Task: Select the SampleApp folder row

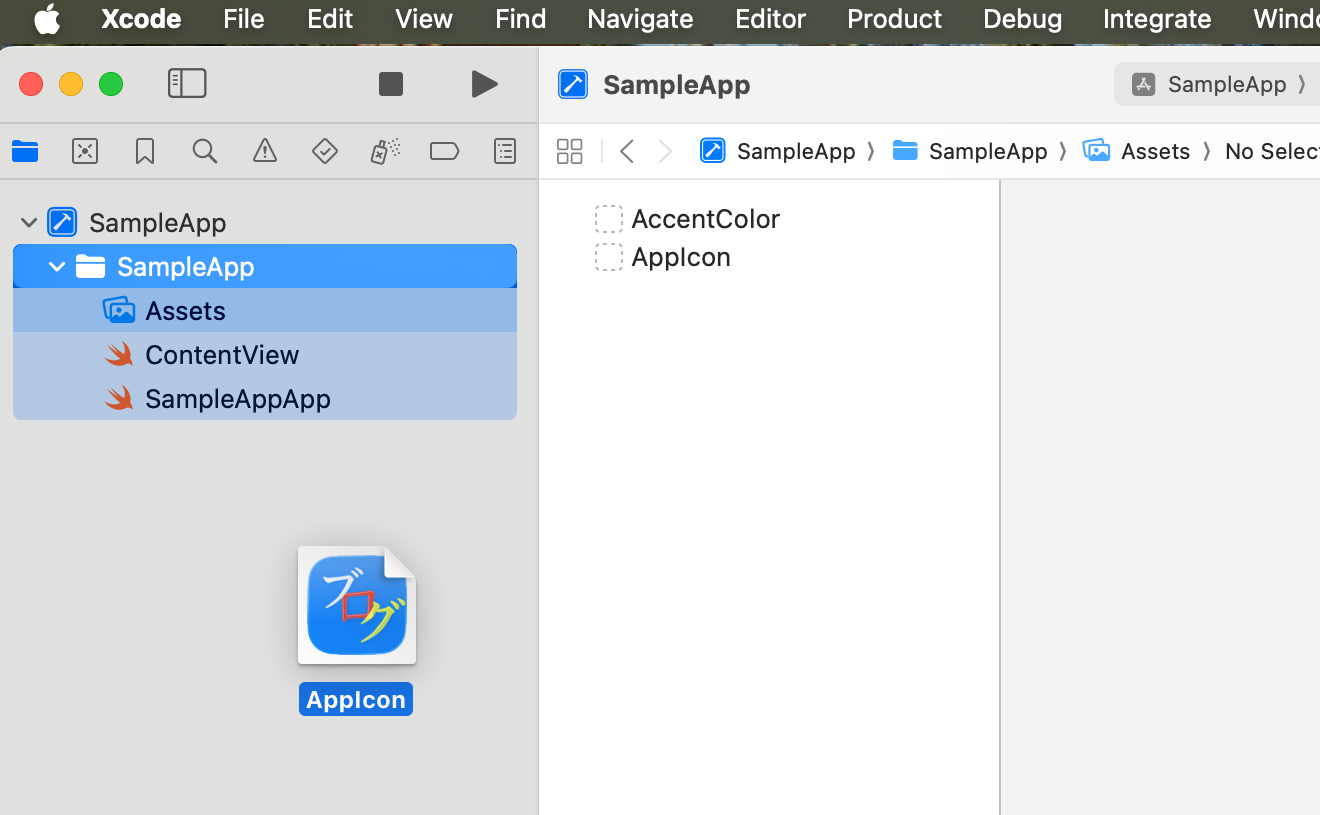Action: (265, 266)
